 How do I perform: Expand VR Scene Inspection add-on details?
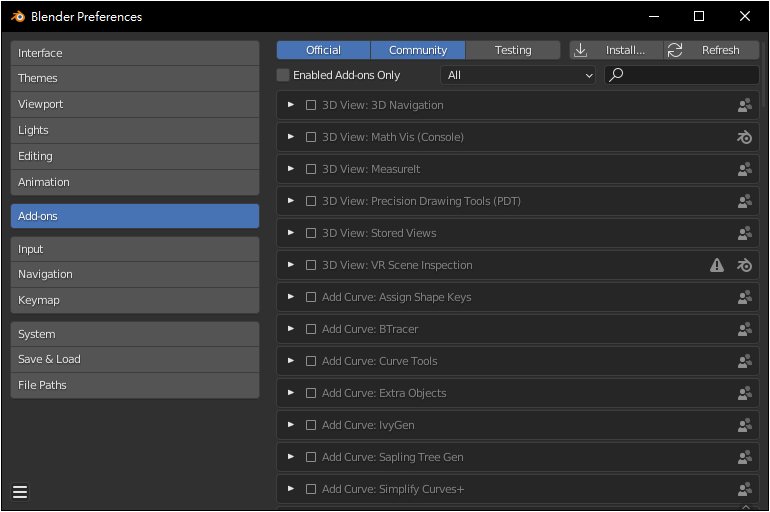(291, 265)
